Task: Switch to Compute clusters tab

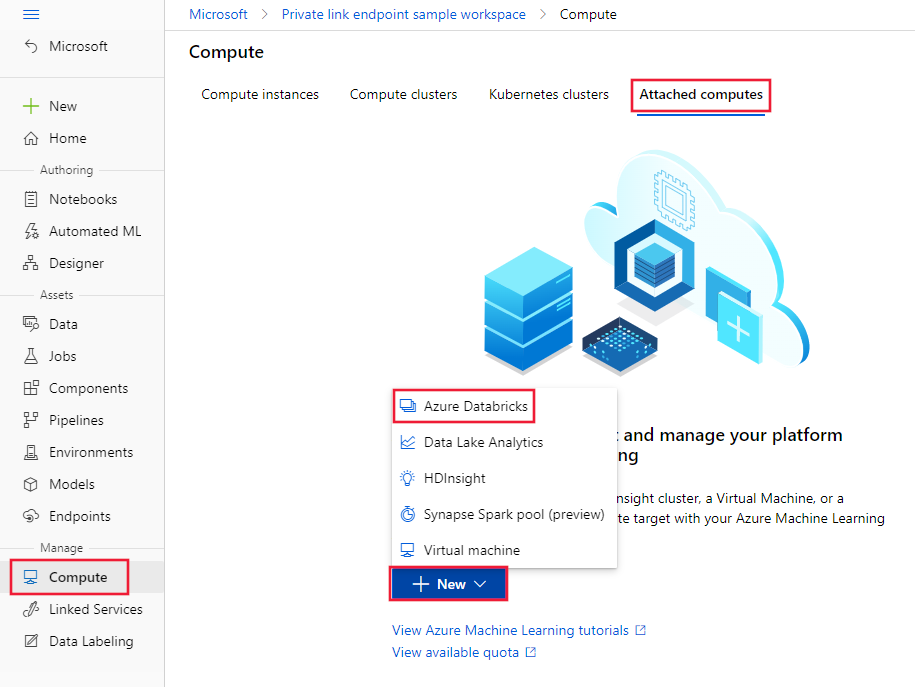Action: click(403, 95)
